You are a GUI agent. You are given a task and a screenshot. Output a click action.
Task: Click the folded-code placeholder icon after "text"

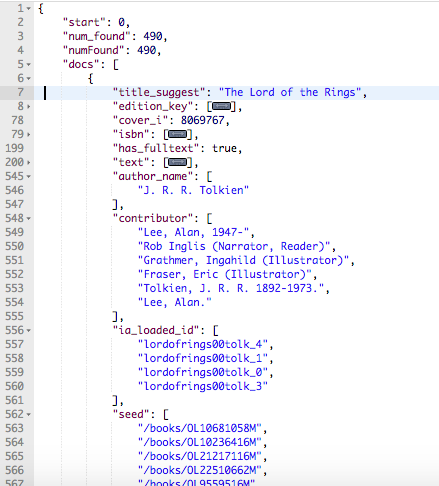178,162
